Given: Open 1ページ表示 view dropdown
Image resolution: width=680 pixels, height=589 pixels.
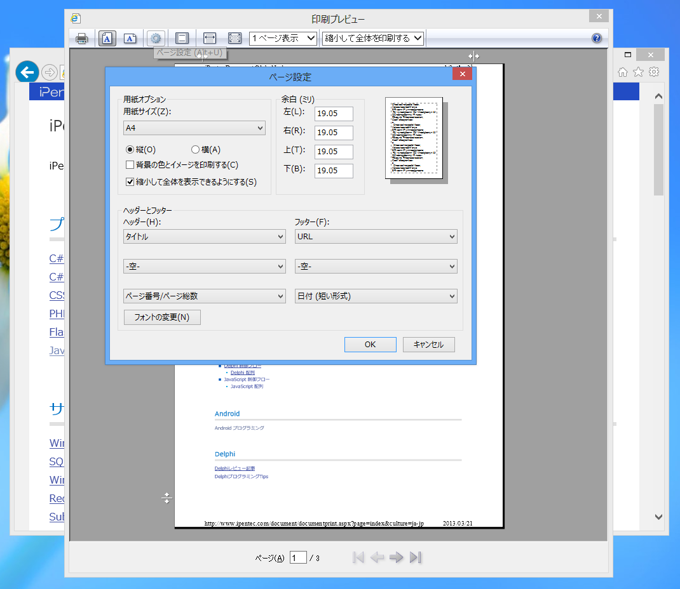Looking at the screenshot, I should point(283,38).
